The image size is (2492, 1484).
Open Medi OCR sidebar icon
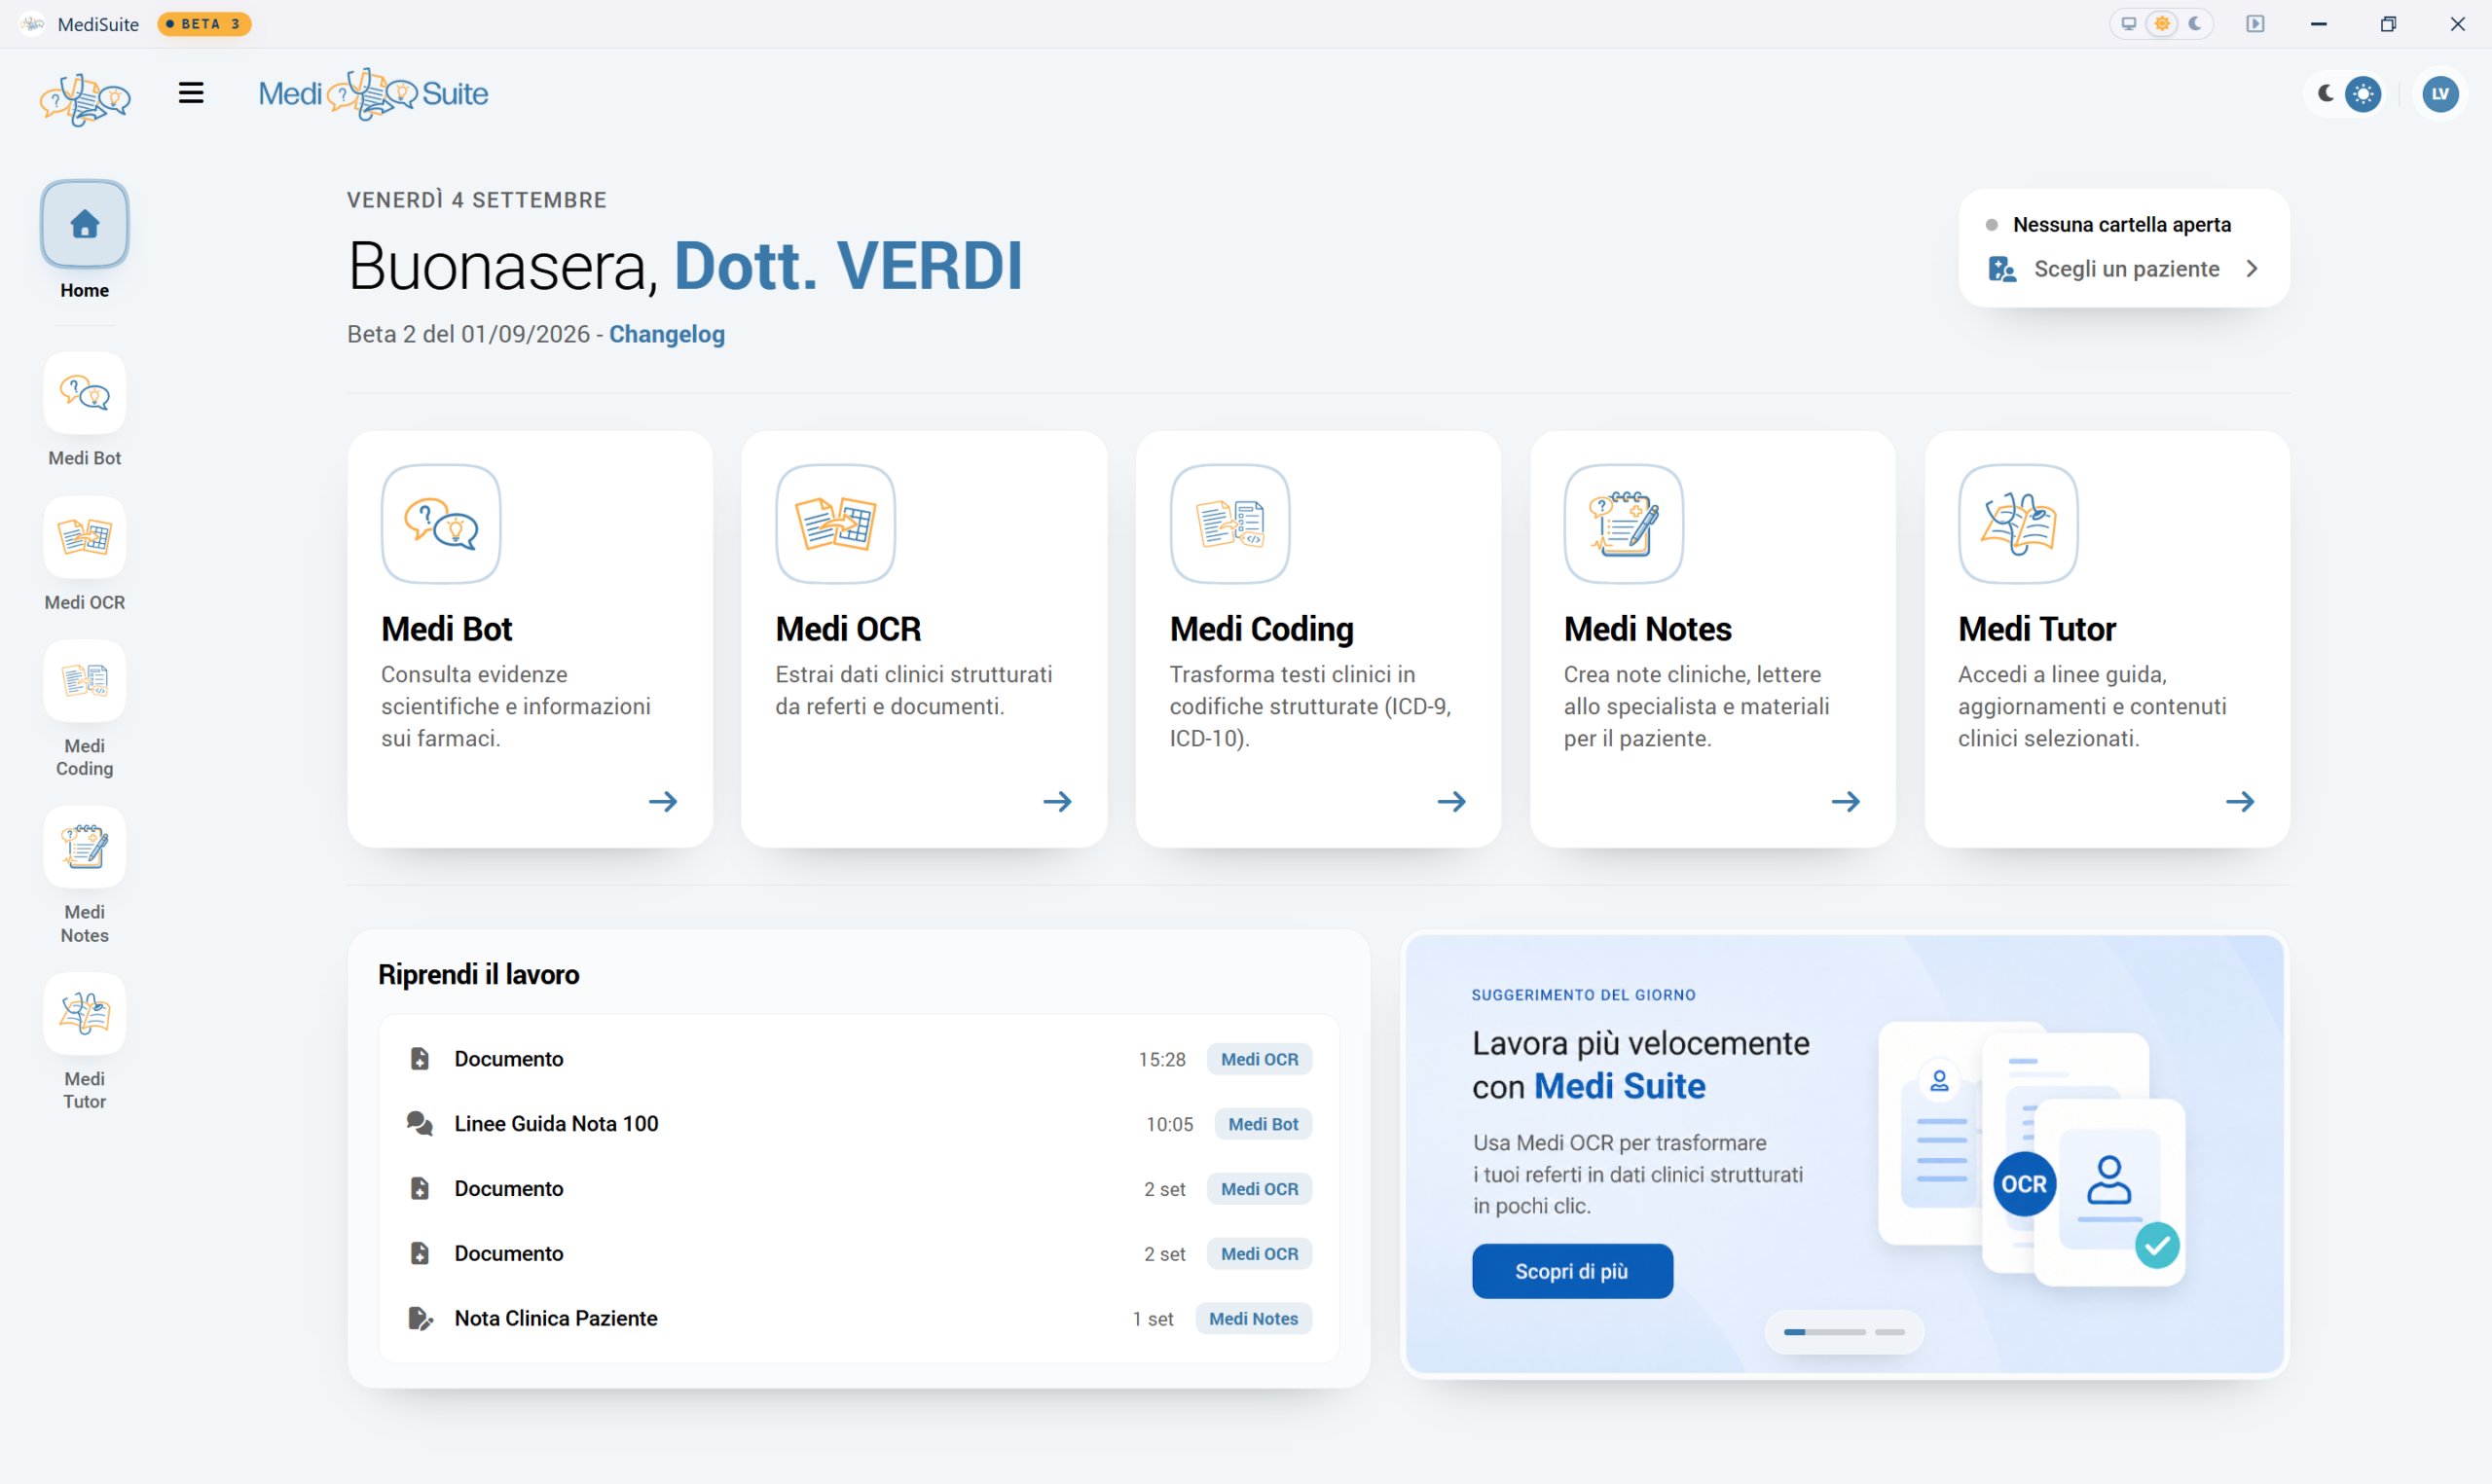[84, 537]
